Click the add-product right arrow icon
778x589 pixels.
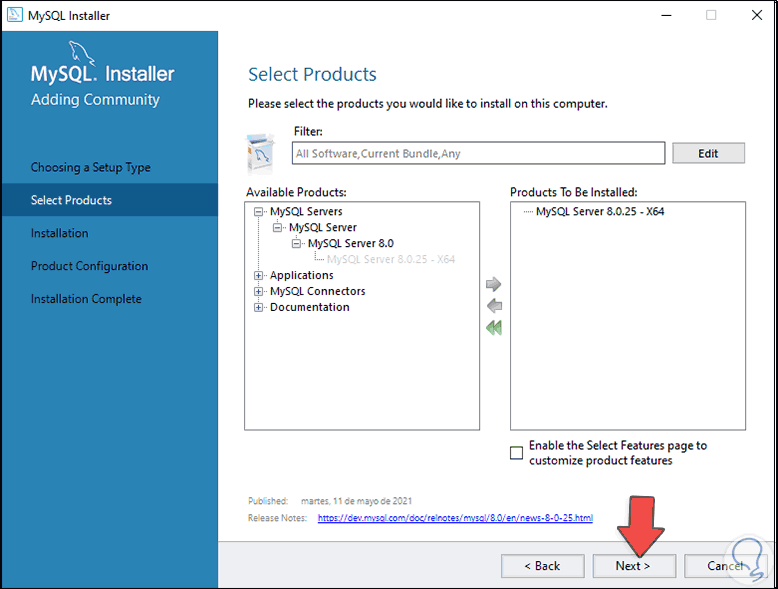pos(494,284)
